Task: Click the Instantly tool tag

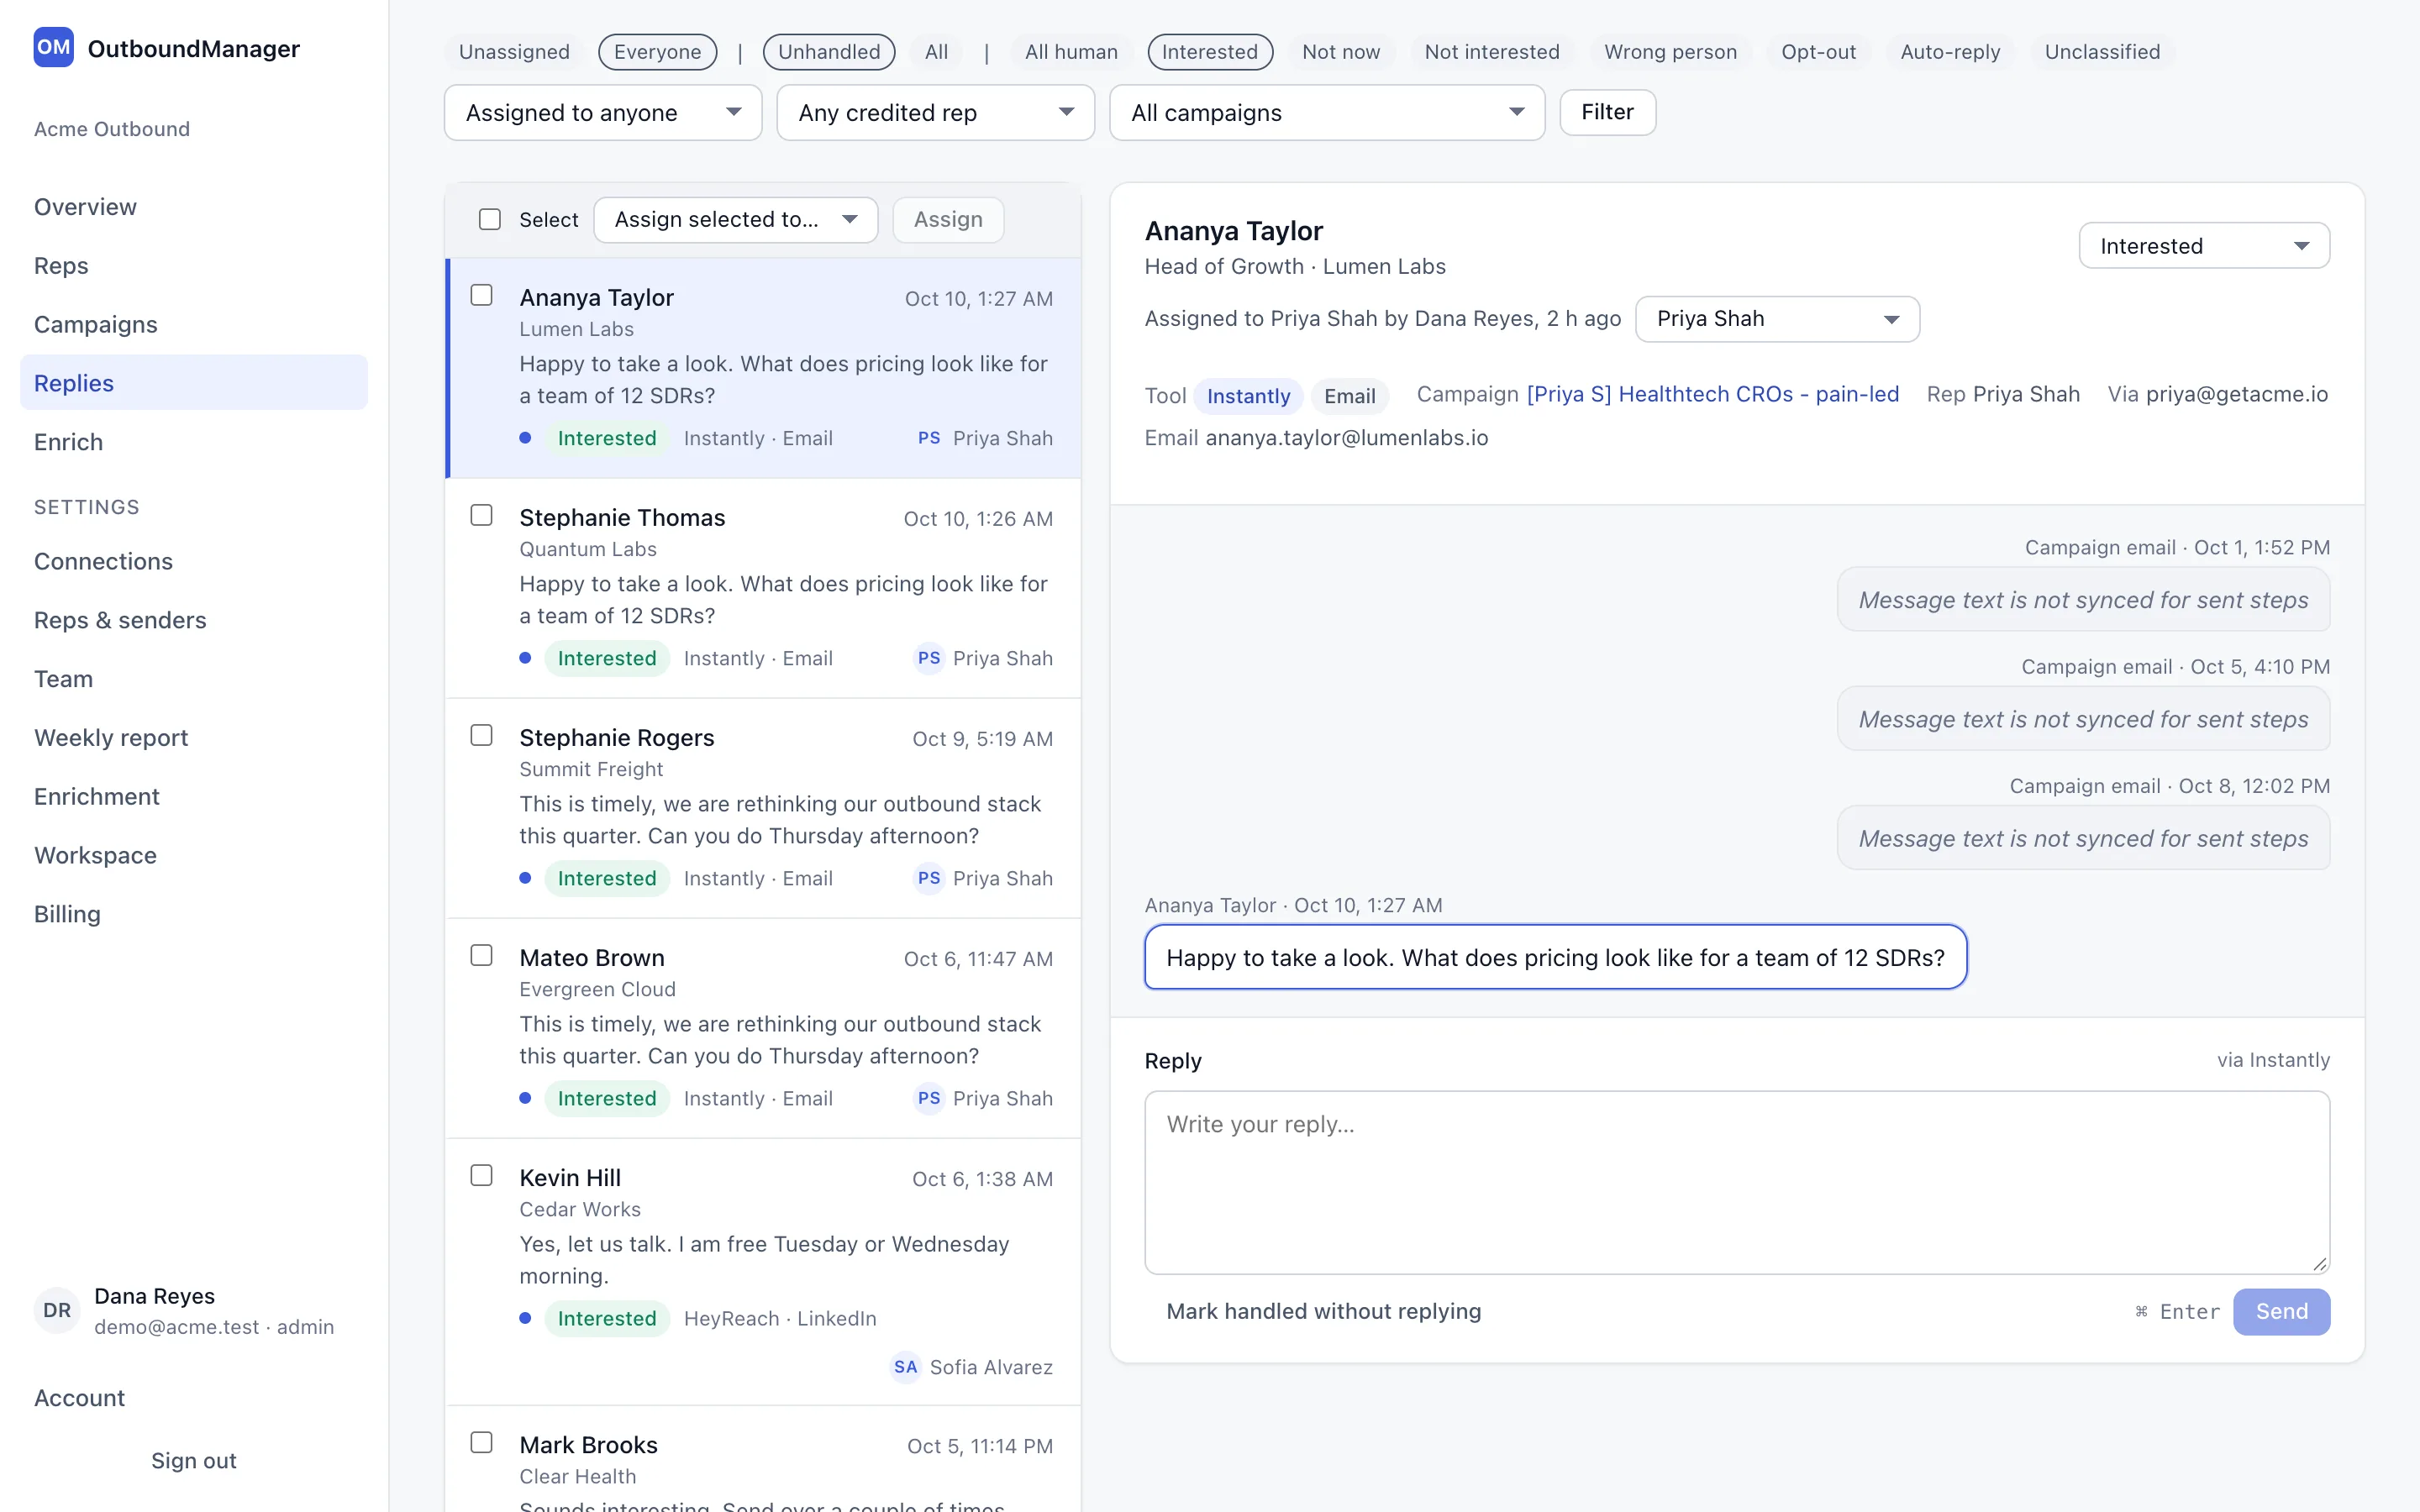Action: click(1248, 396)
